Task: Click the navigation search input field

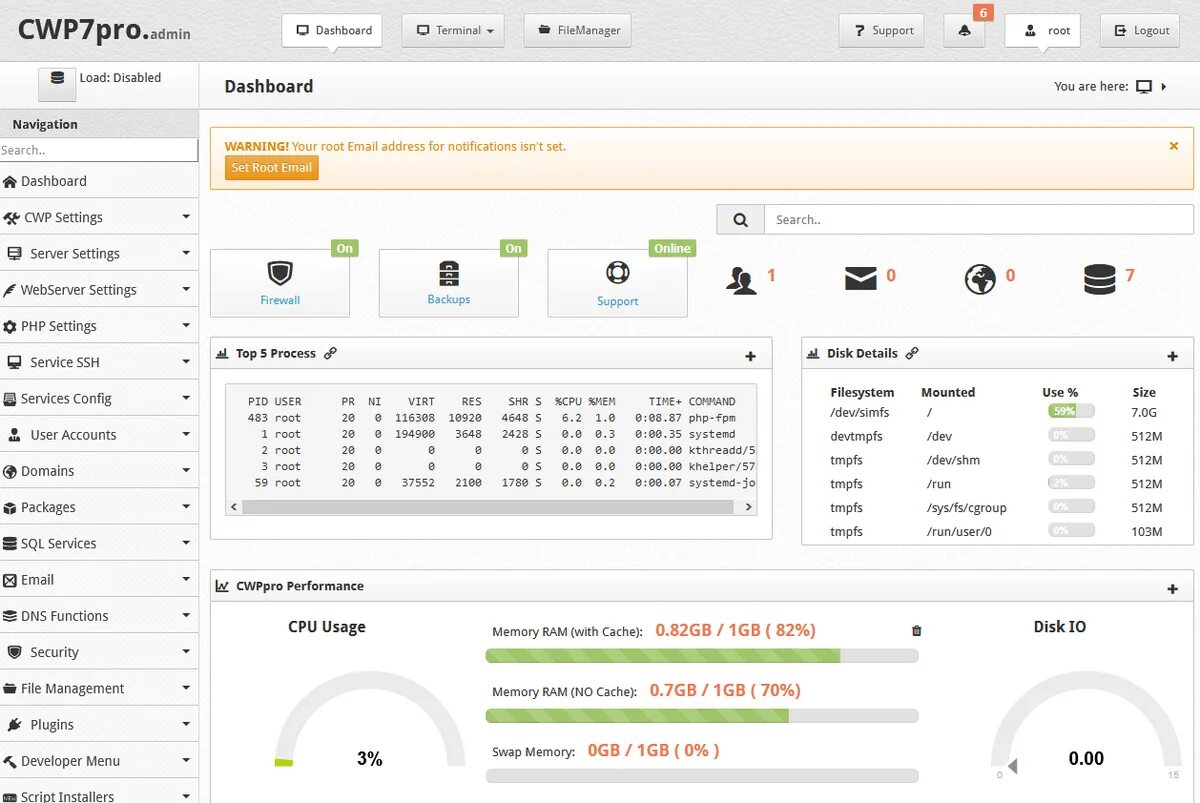Action: [x=99, y=150]
